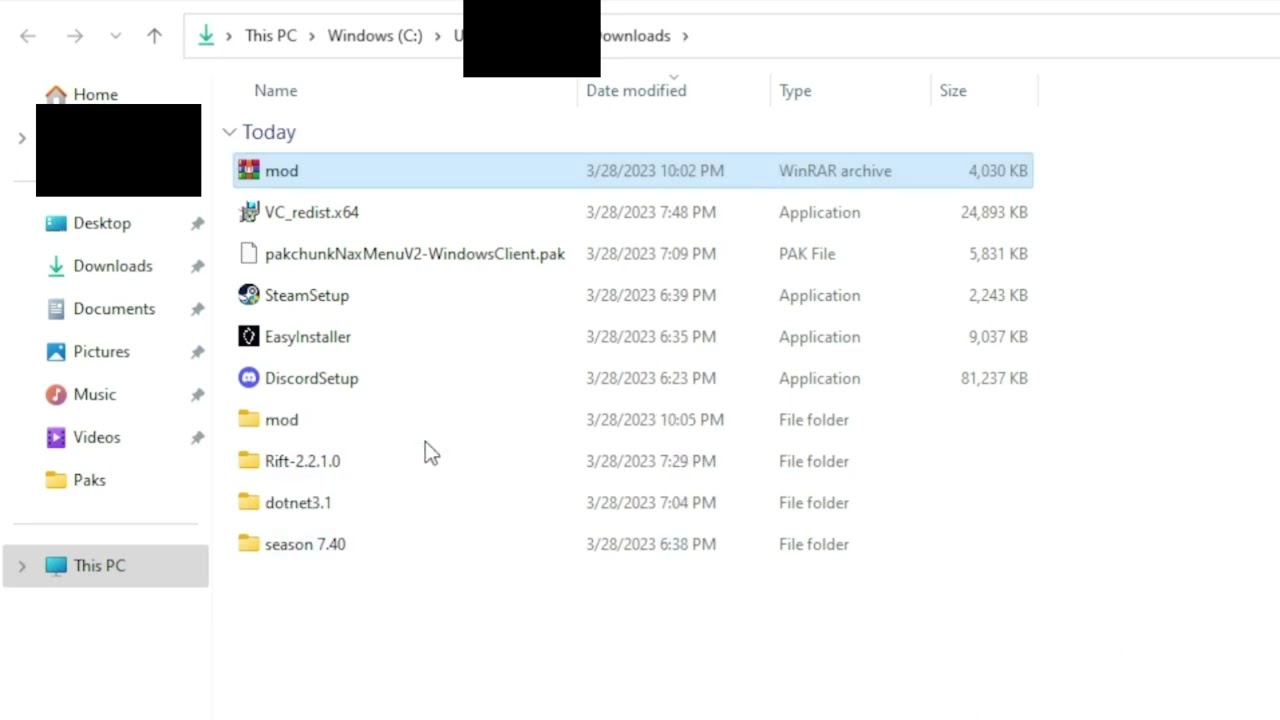This screenshot has height=720, width=1280.
Task: Expand This PC tree node
Action: [x=22, y=566]
